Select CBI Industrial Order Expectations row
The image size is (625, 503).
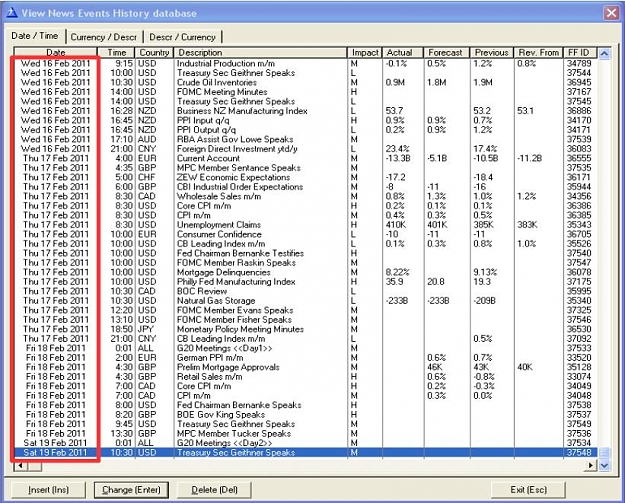tap(305, 187)
